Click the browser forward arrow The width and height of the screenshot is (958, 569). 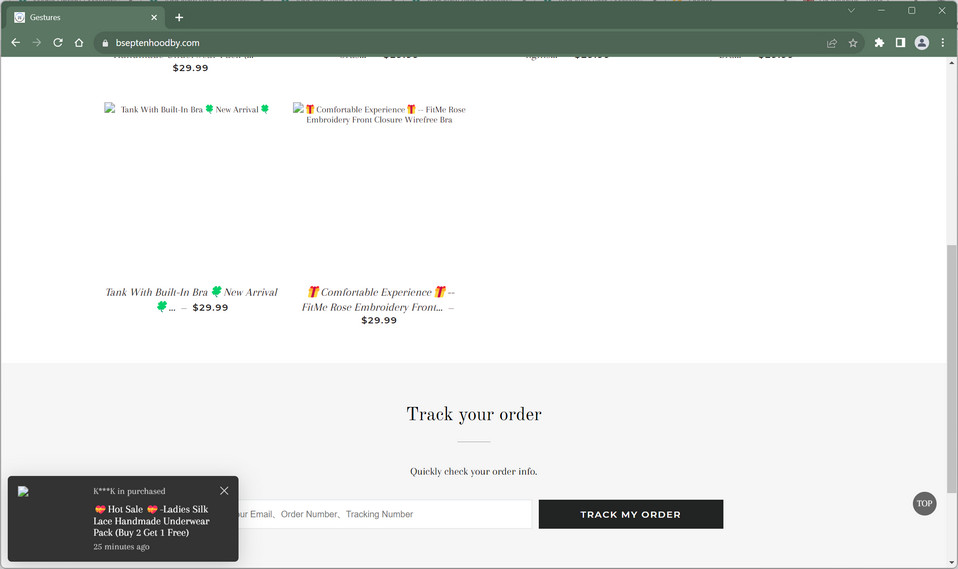pyautogui.click(x=37, y=43)
